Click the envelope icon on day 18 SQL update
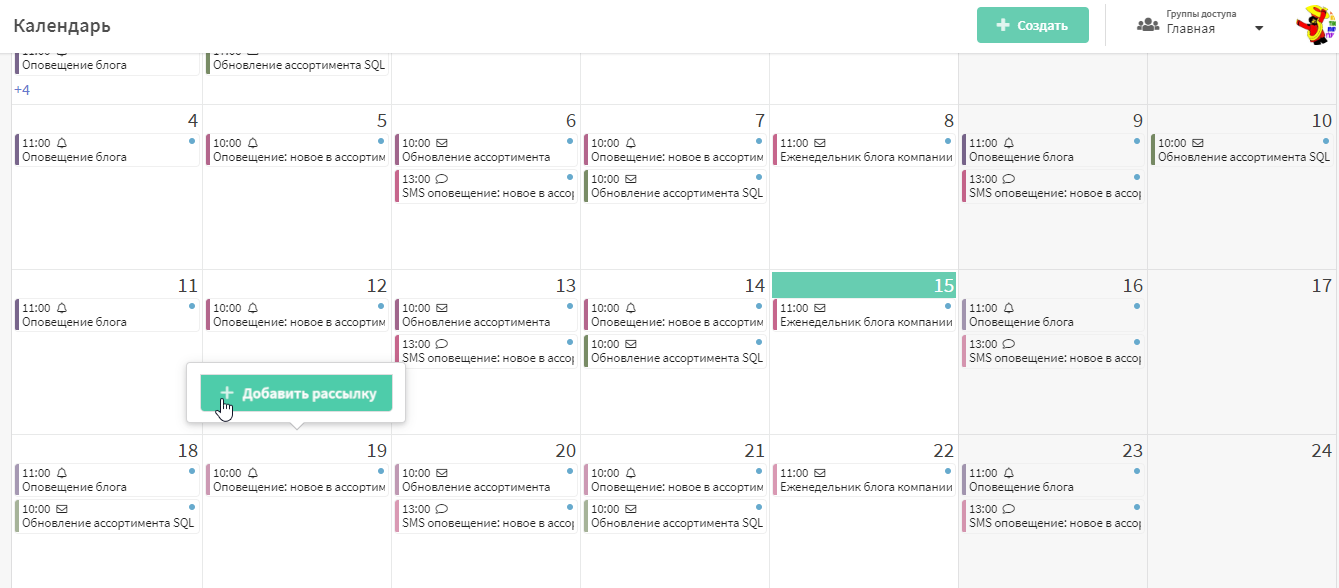 point(62,509)
